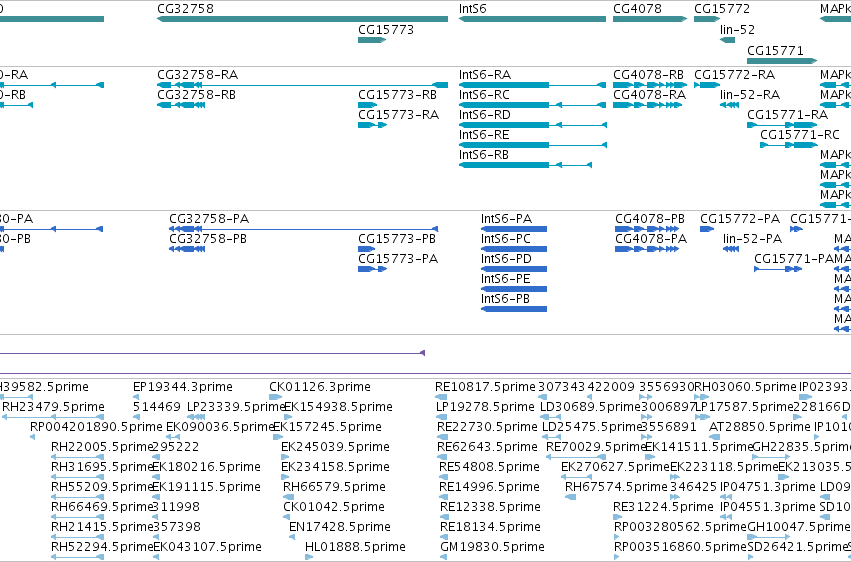Image resolution: width=851 pixels, height=562 pixels.
Task: Open EST LP19278.5prime
Action: (x=485, y=407)
